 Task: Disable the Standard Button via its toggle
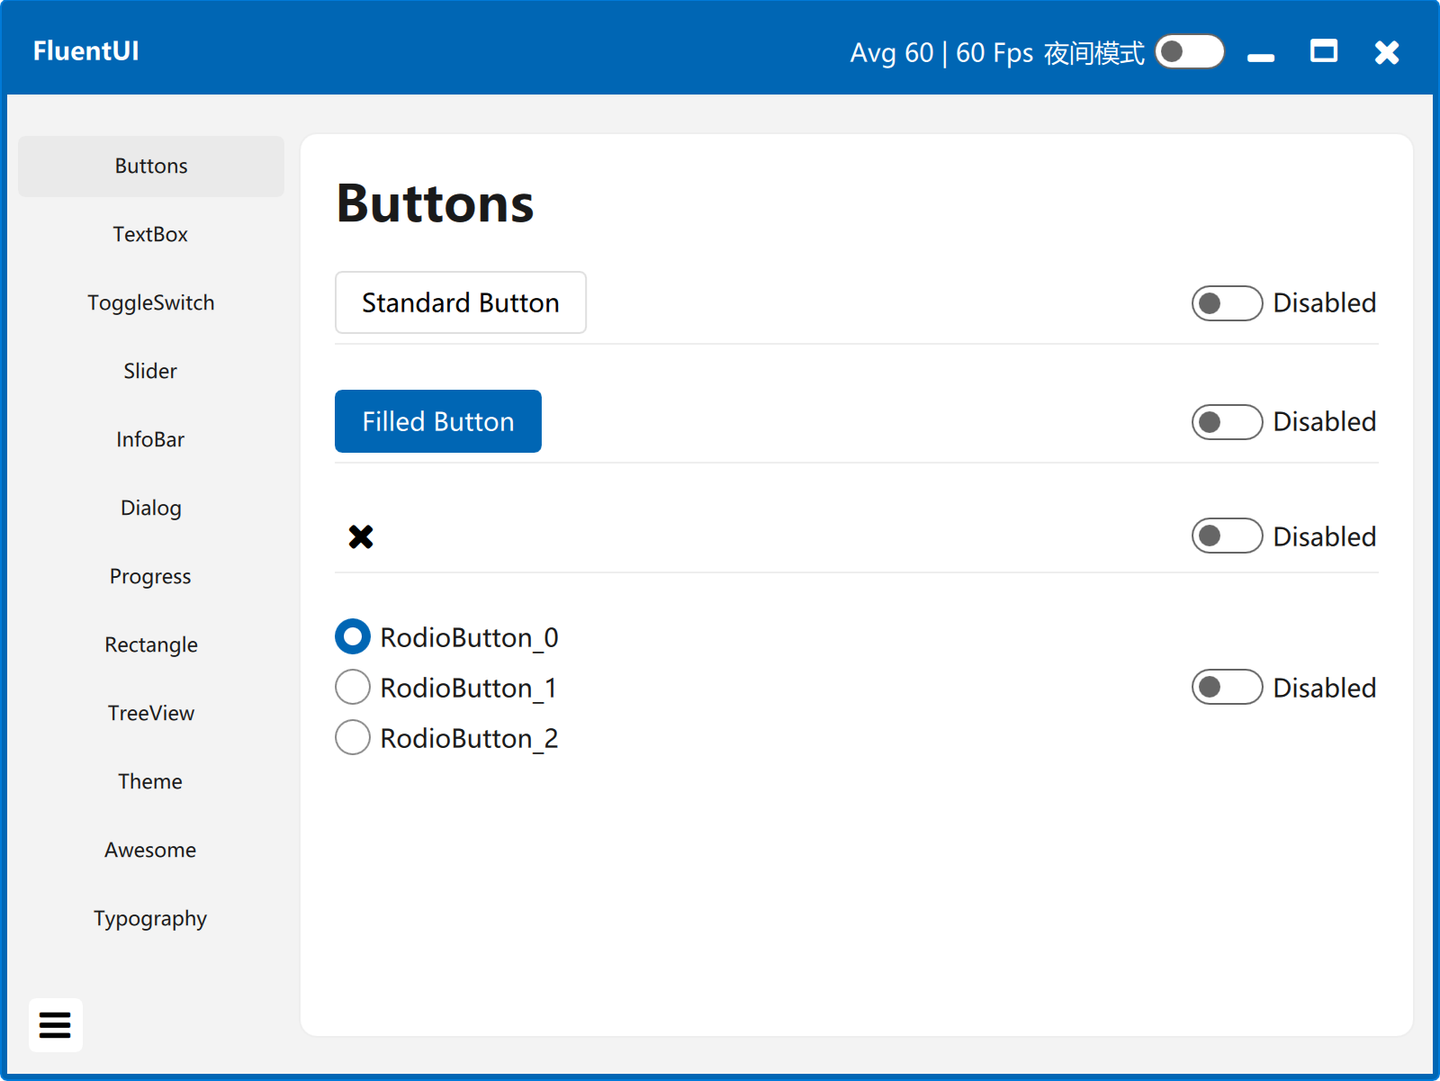tap(1227, 303)
